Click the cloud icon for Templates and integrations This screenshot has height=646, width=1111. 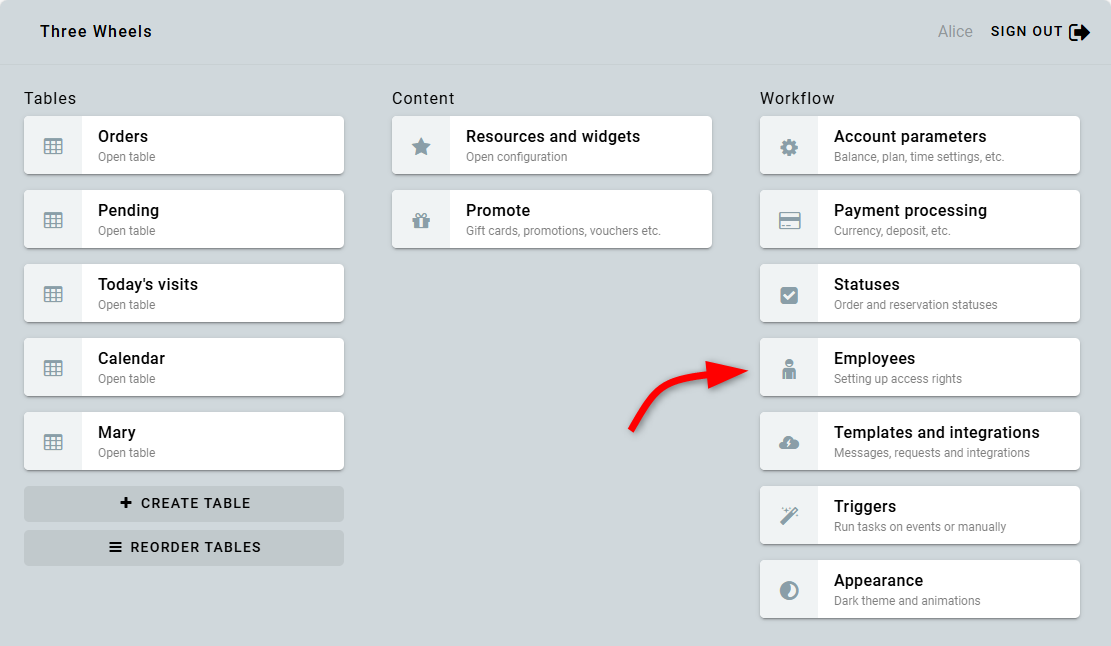789,443
